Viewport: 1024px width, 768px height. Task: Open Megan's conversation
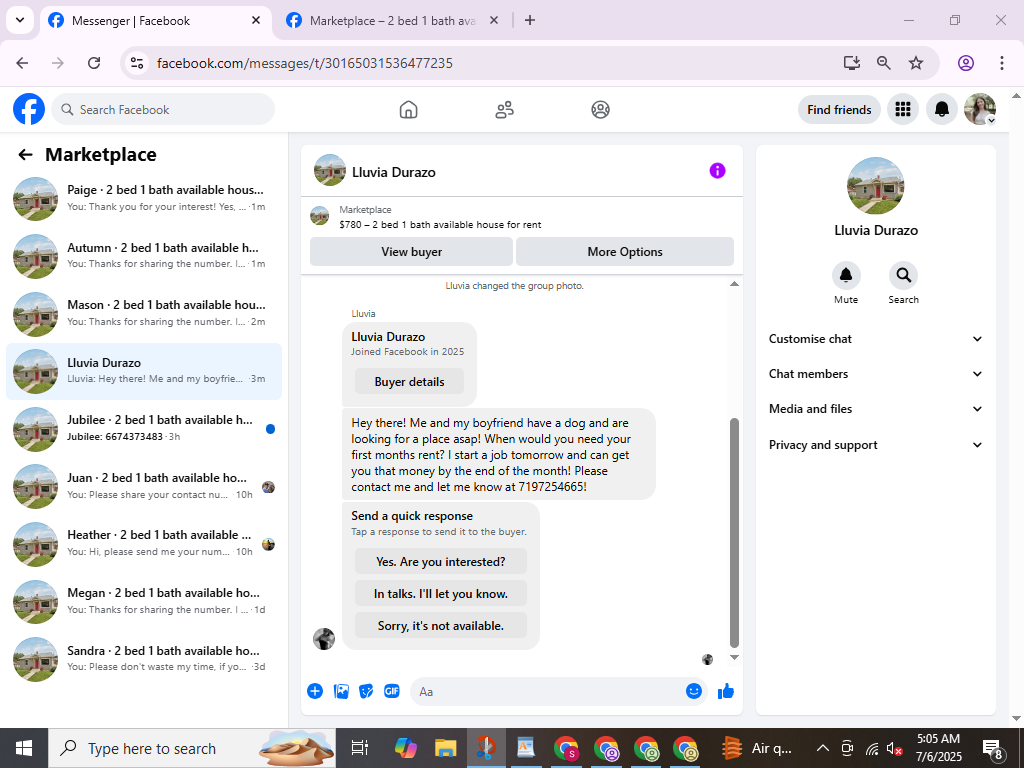click(144, 601)
